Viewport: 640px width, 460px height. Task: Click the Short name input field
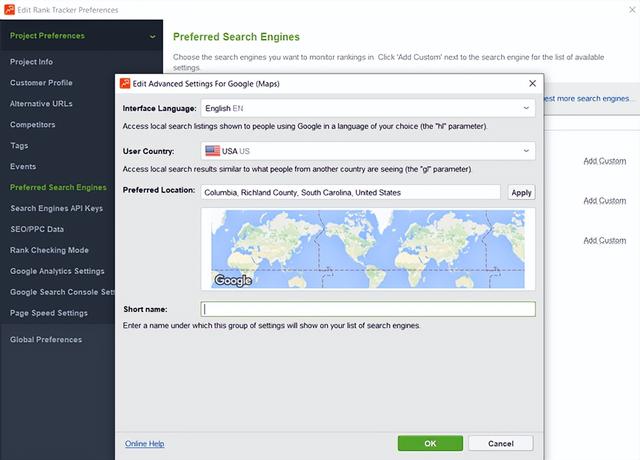(x=368, y=309)
